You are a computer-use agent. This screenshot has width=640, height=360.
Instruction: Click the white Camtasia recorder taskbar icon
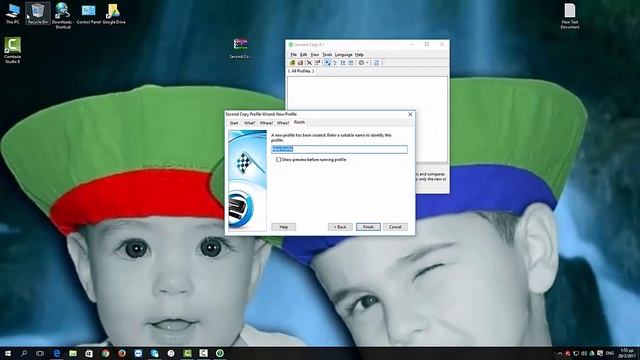203,353
